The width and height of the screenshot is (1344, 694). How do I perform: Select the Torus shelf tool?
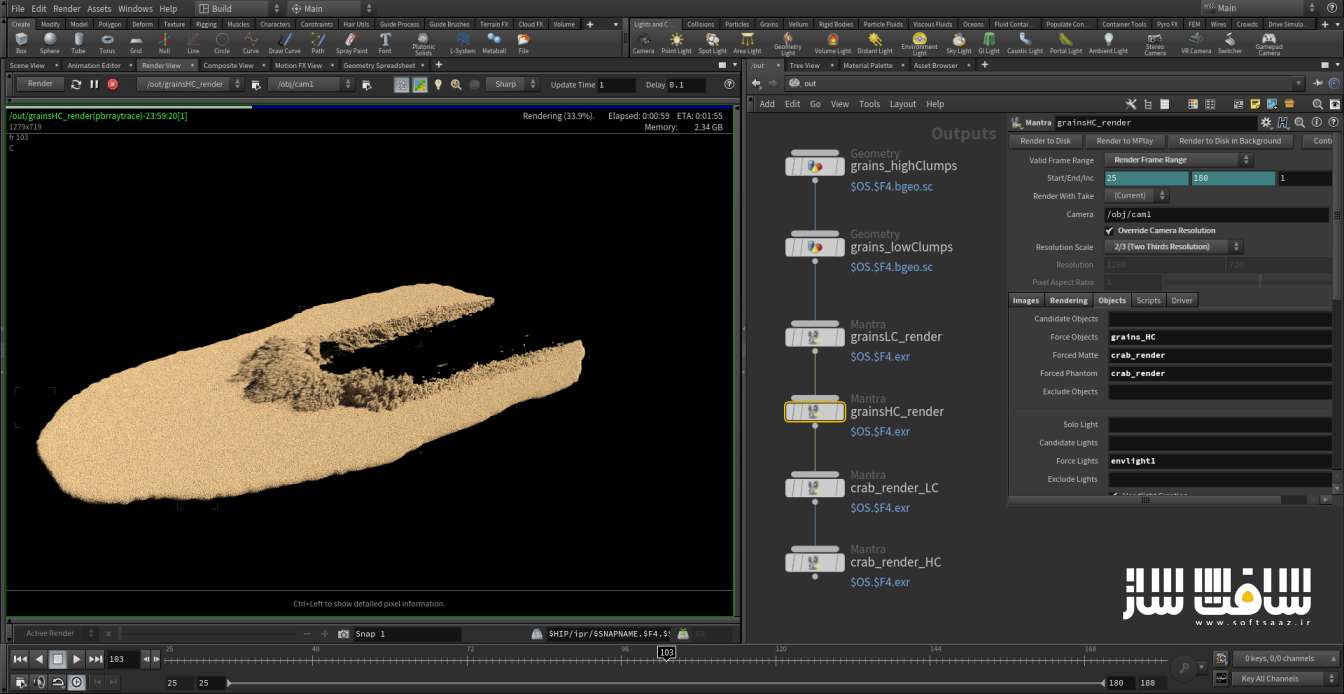pos(107,43)
